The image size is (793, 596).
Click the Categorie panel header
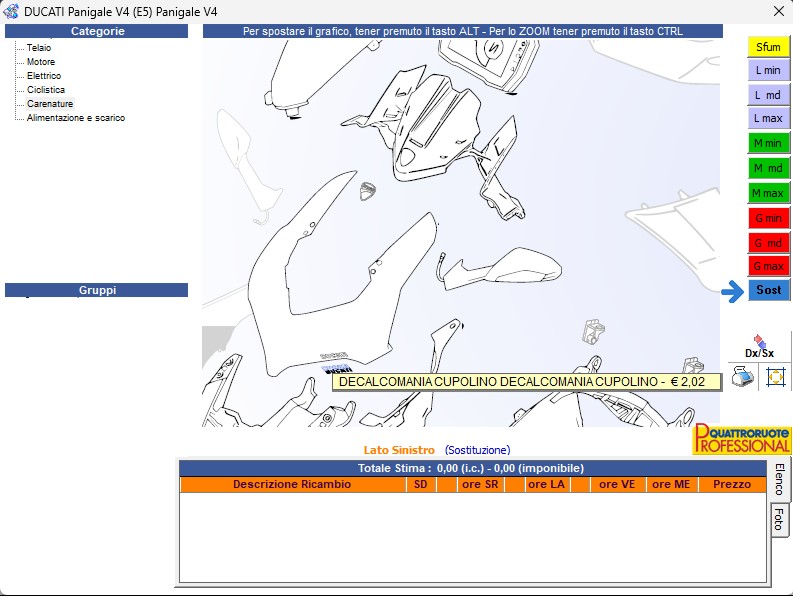[97, 31]
